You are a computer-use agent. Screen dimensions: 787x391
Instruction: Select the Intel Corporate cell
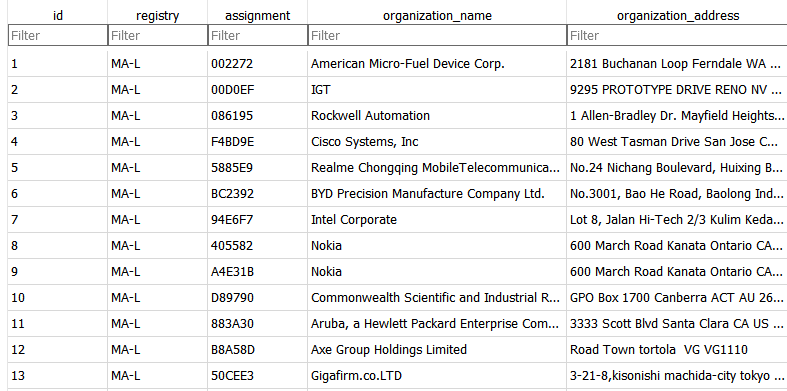click(437, 220)
